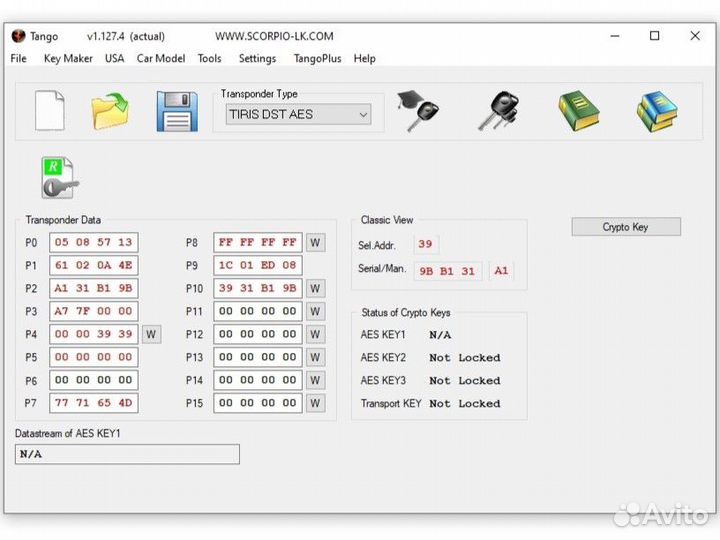
Task: Click the Crypto Key button
Action: coord(625,227)
